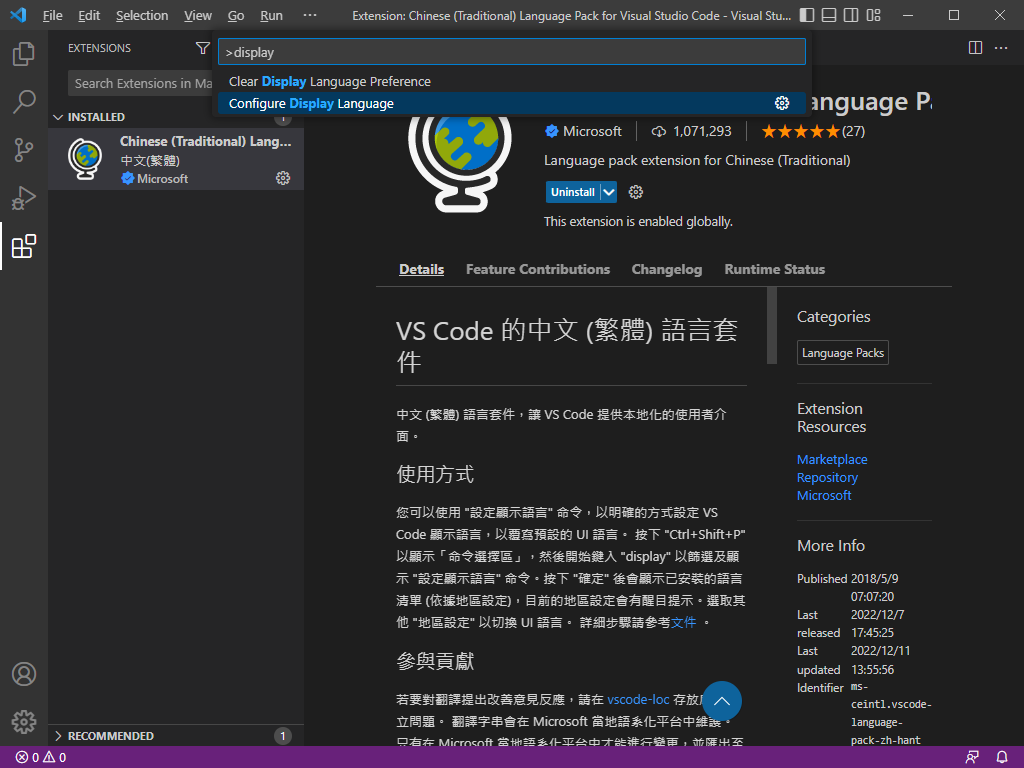1024x768 pixels.
Task: Select Clear Display Language Preference command
Action: tap(512, 82)
